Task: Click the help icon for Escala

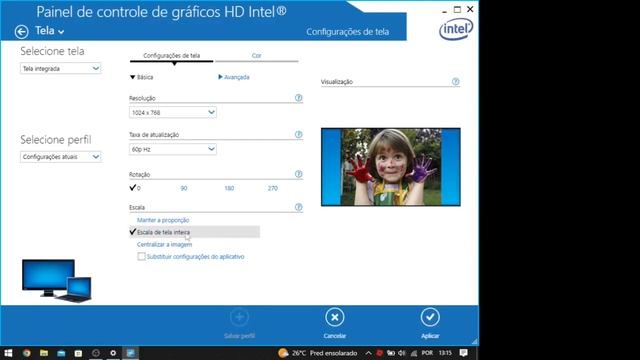Action: pyautogui.click(x=298, y=207)
